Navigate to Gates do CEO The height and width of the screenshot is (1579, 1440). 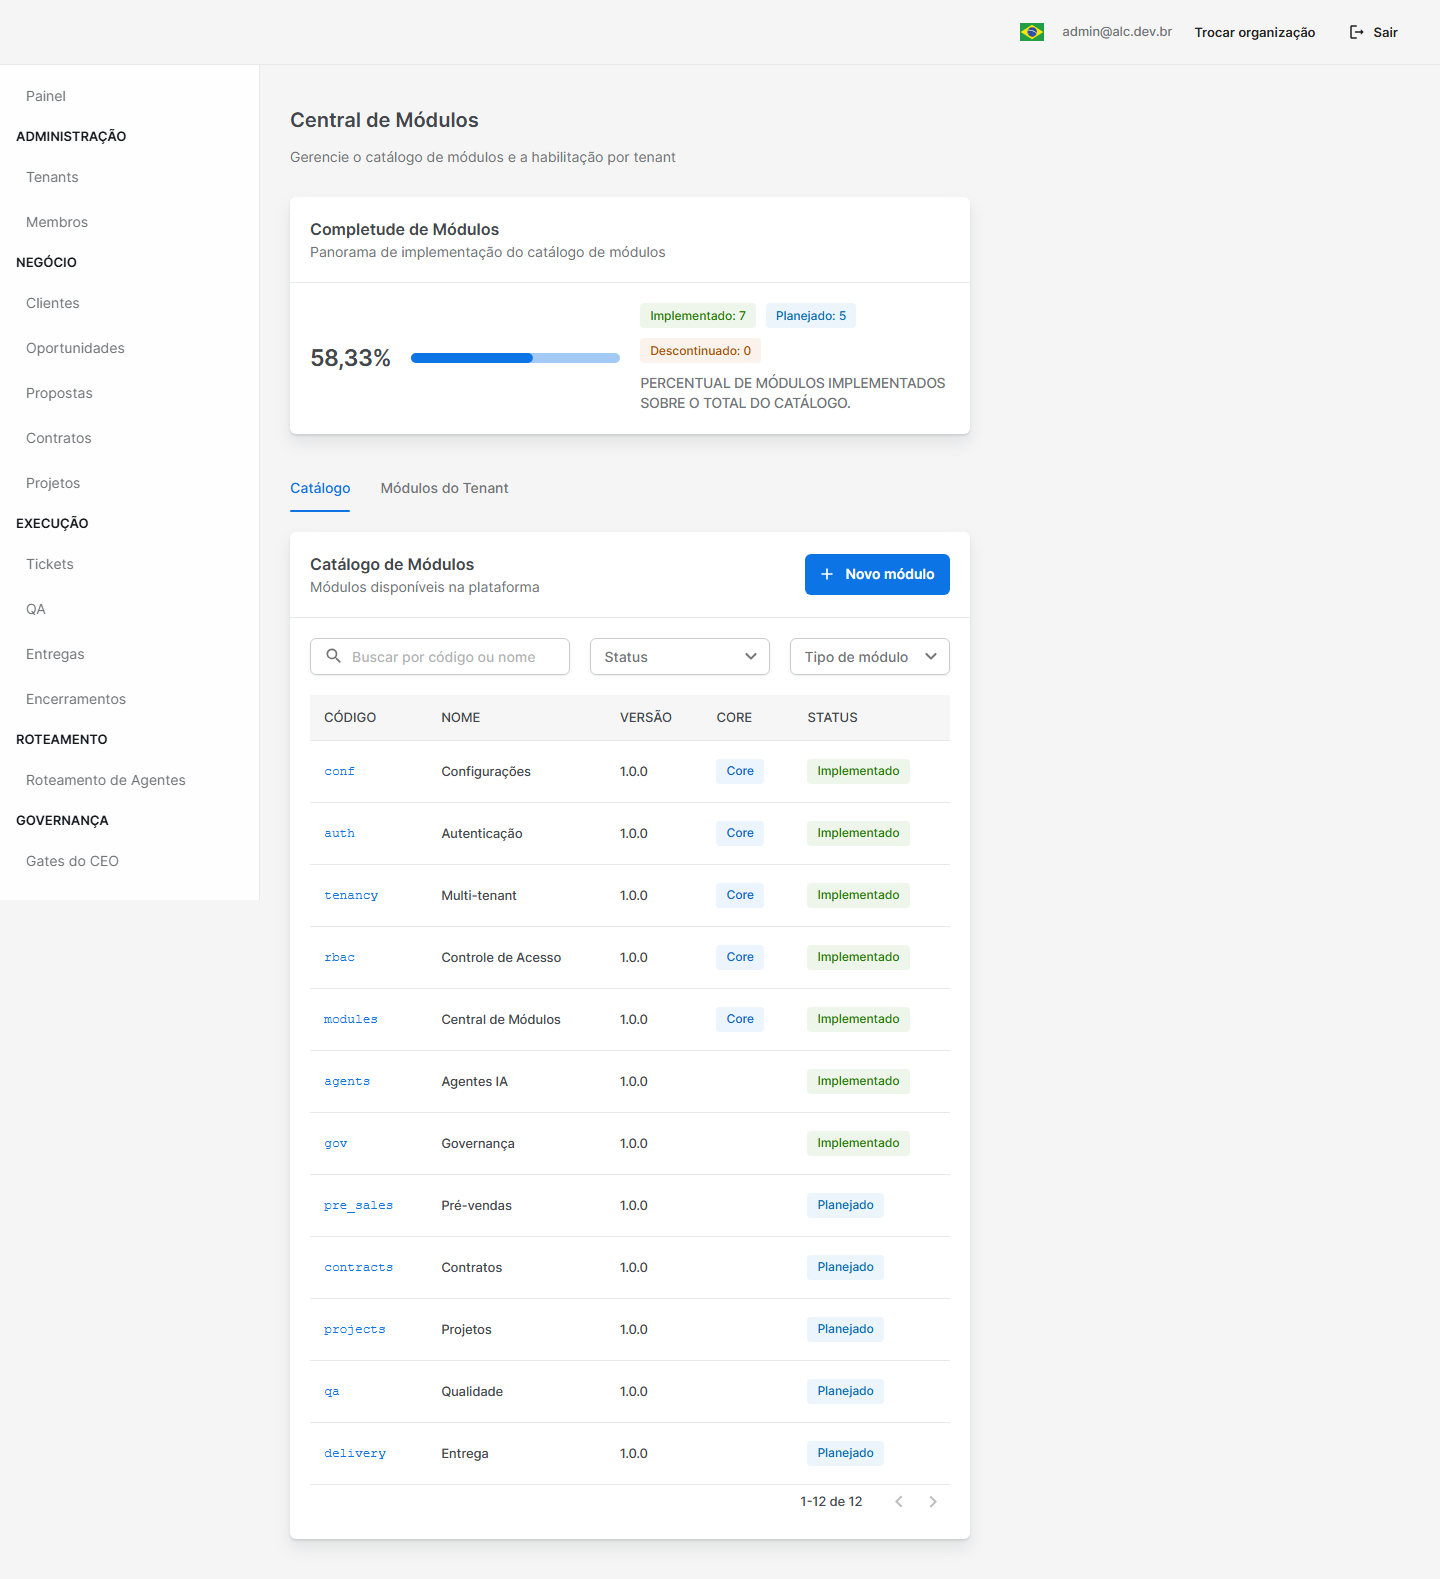72,861
